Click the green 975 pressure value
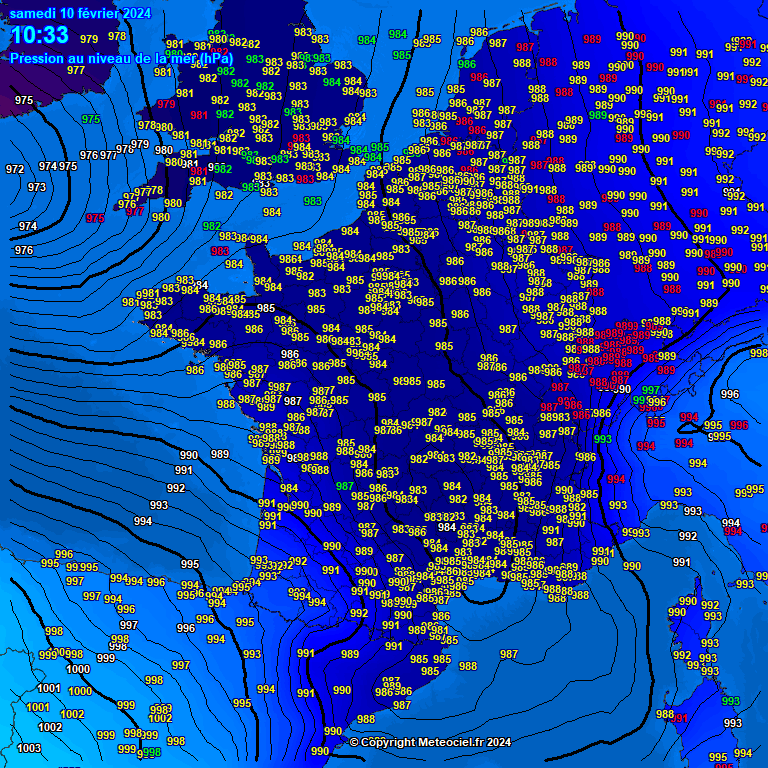 click(91, 119)
